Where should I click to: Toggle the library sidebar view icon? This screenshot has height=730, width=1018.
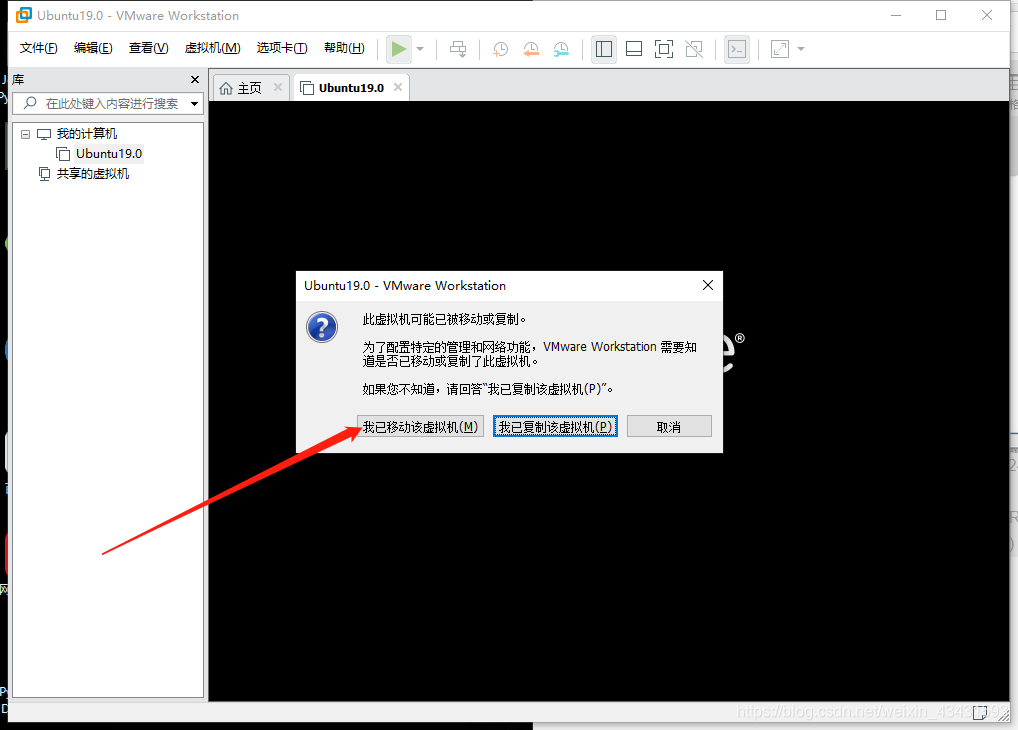[604, 49]
